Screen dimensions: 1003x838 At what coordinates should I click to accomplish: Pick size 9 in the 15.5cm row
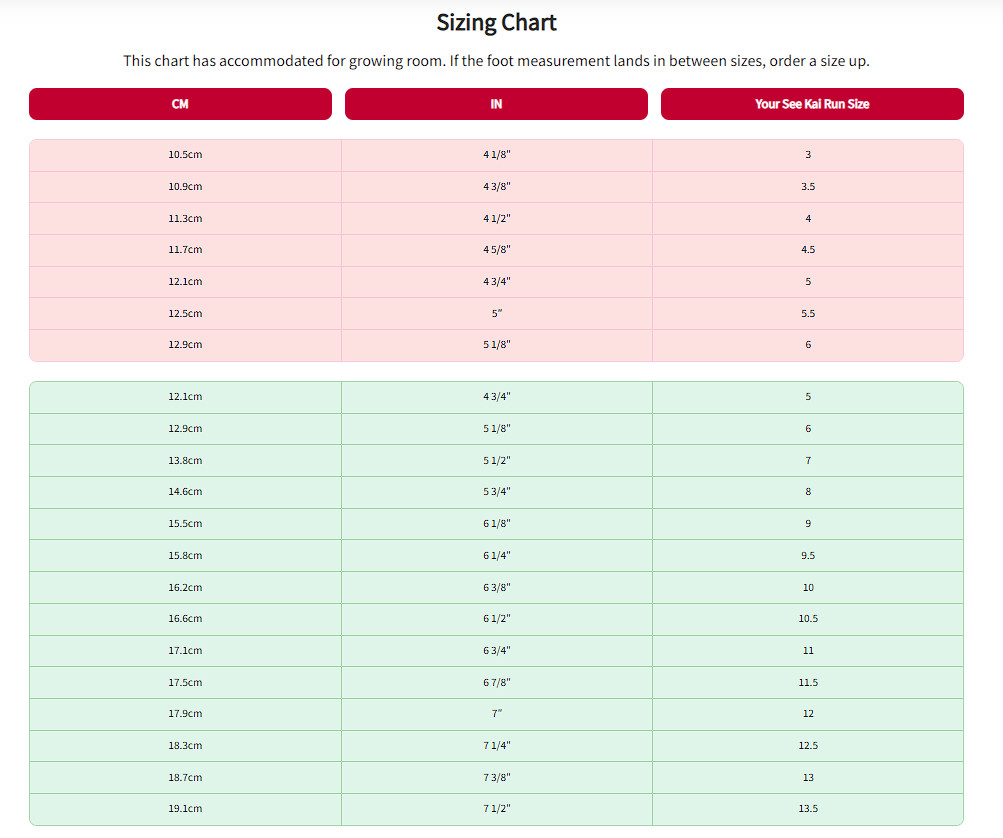[808, 524]
